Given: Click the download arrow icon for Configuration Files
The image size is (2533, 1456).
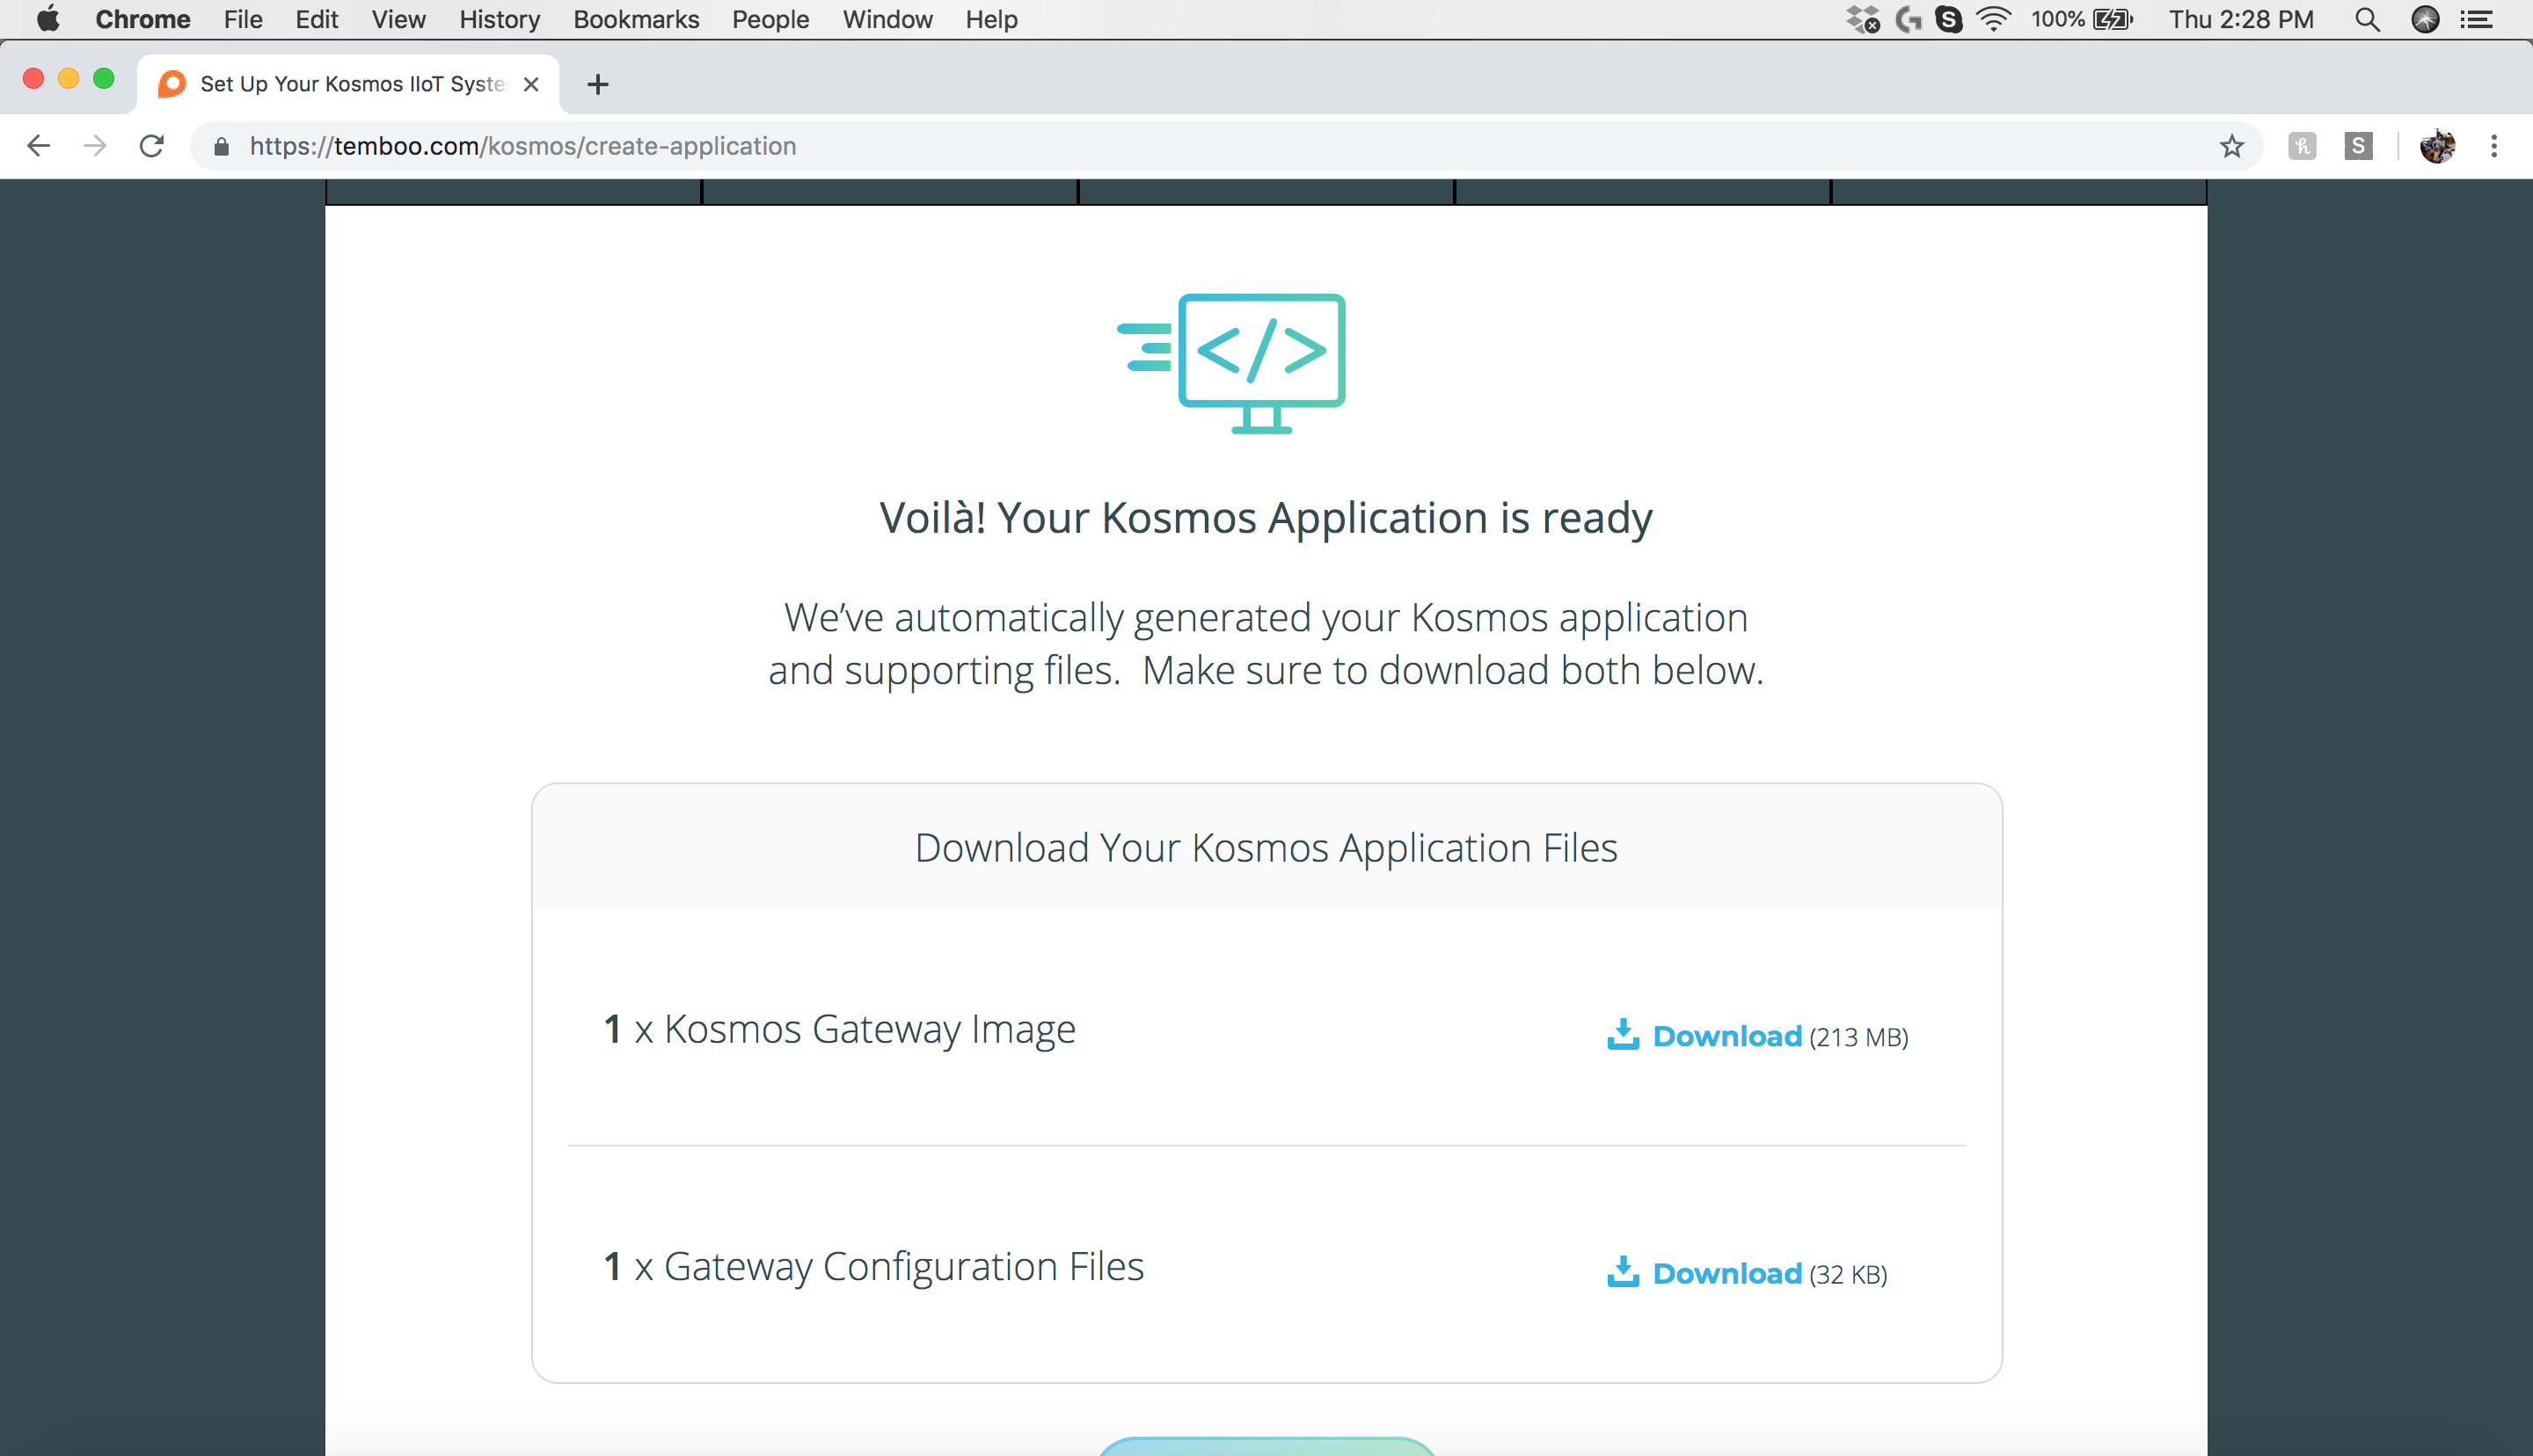Looking at the screenshot, I should [x=1622, y=1271].
